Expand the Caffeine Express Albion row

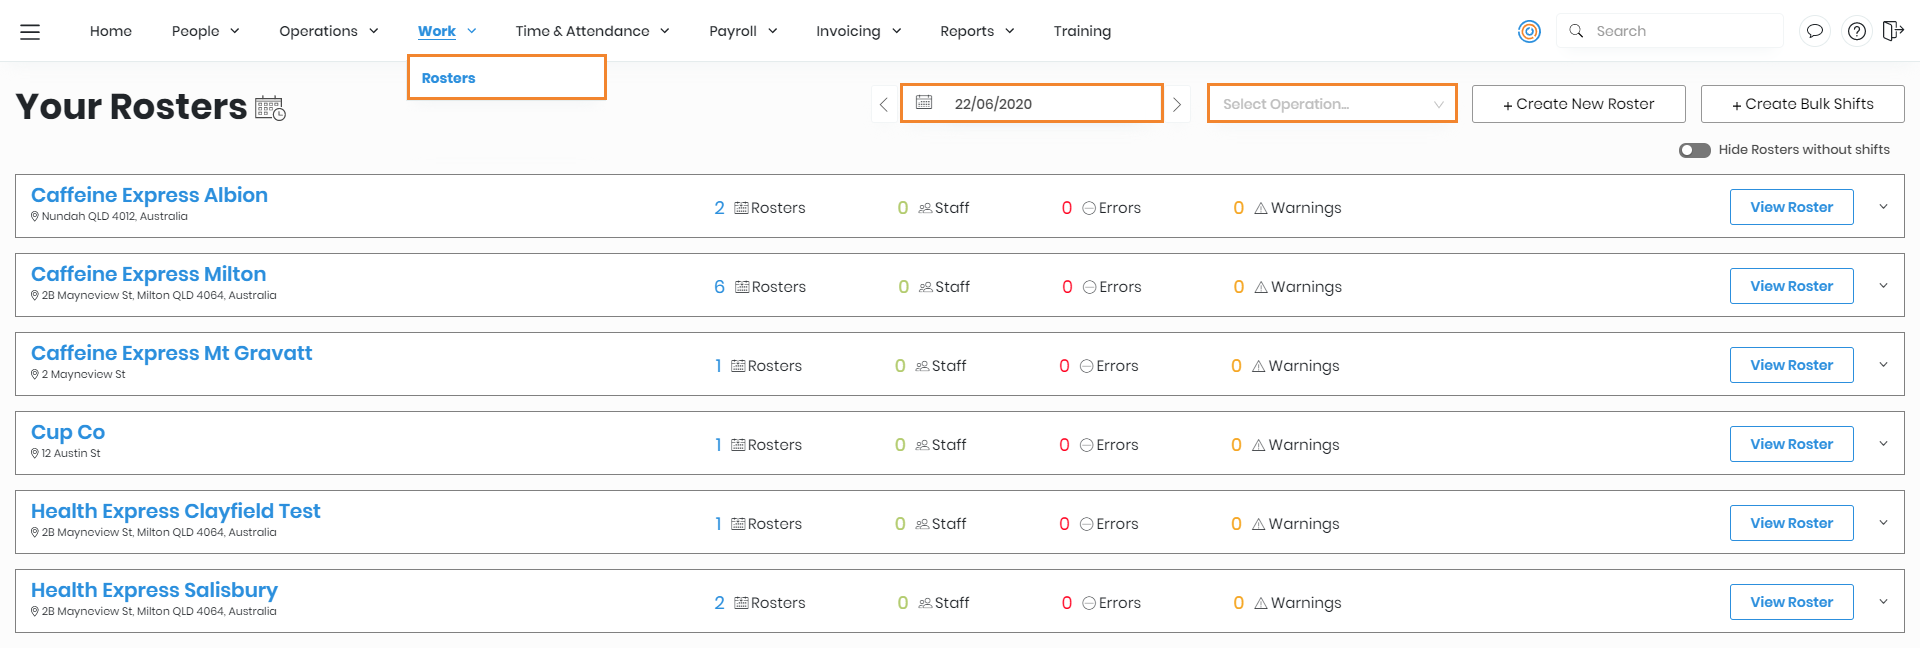pos(1883,207)
